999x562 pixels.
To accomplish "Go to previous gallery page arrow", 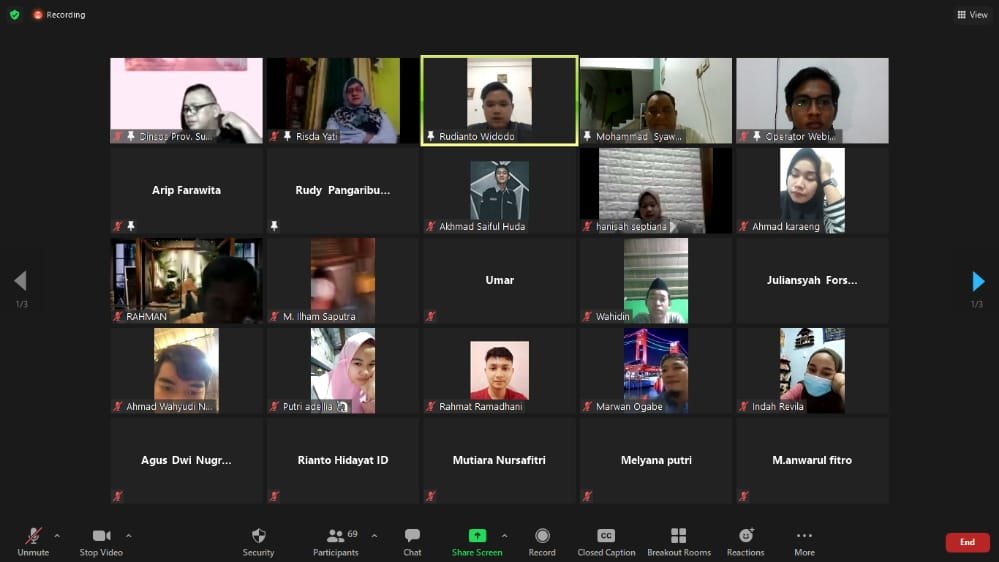I will (20, 281).
